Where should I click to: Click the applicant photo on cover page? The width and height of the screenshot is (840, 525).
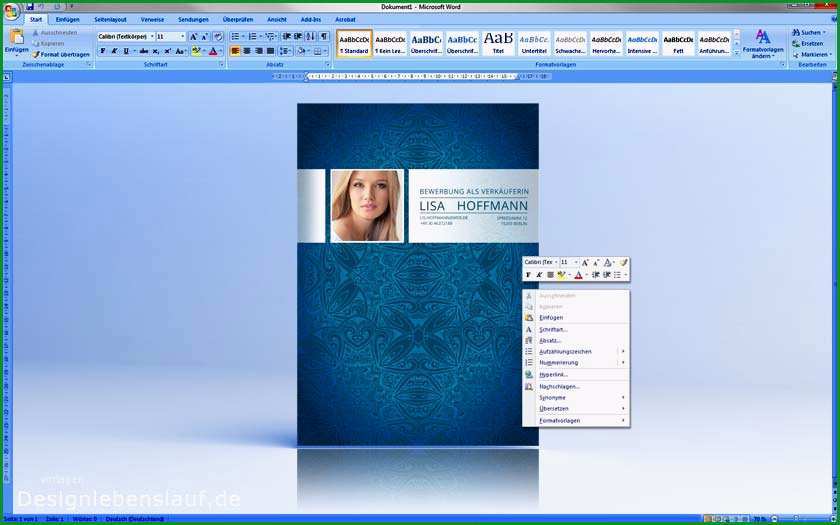pyautogui.click(x=367, y=206)
